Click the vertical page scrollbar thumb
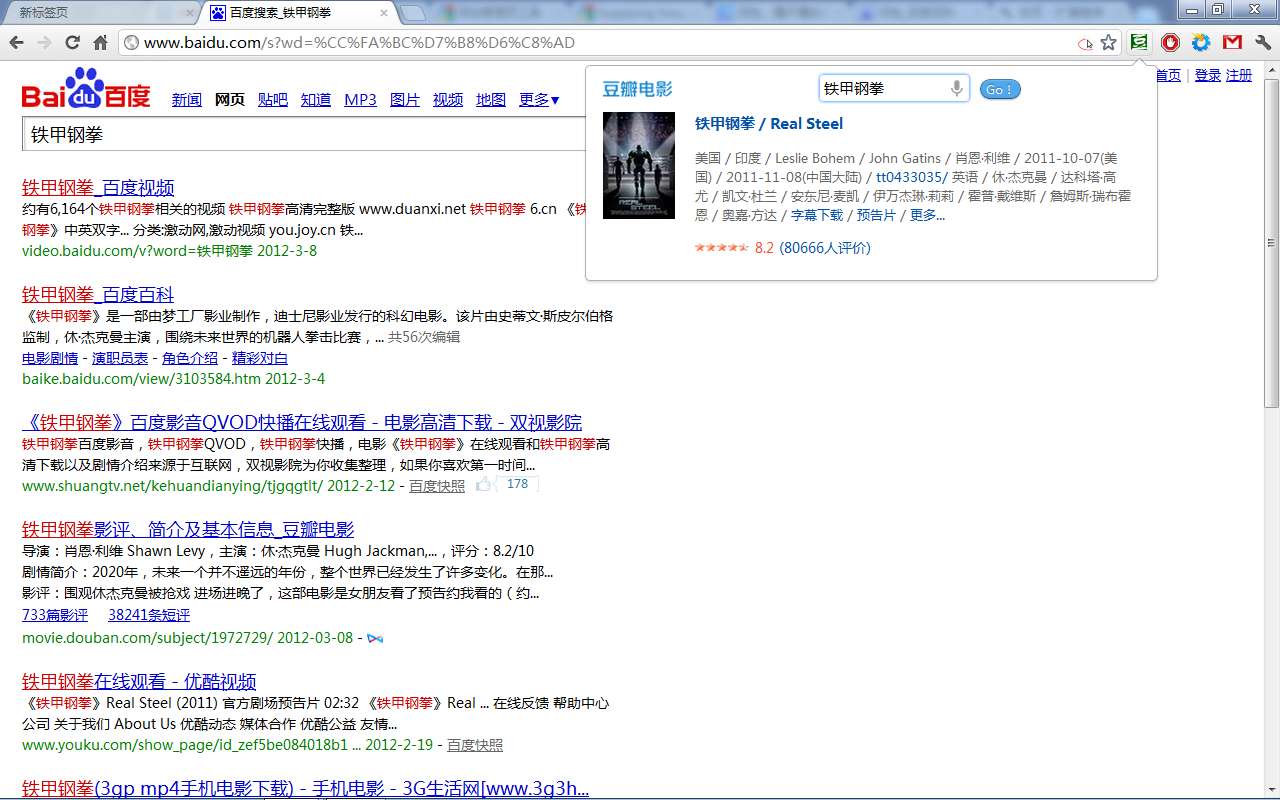The height and width of the screenshot is (800, 1280). coord(1272,244)
